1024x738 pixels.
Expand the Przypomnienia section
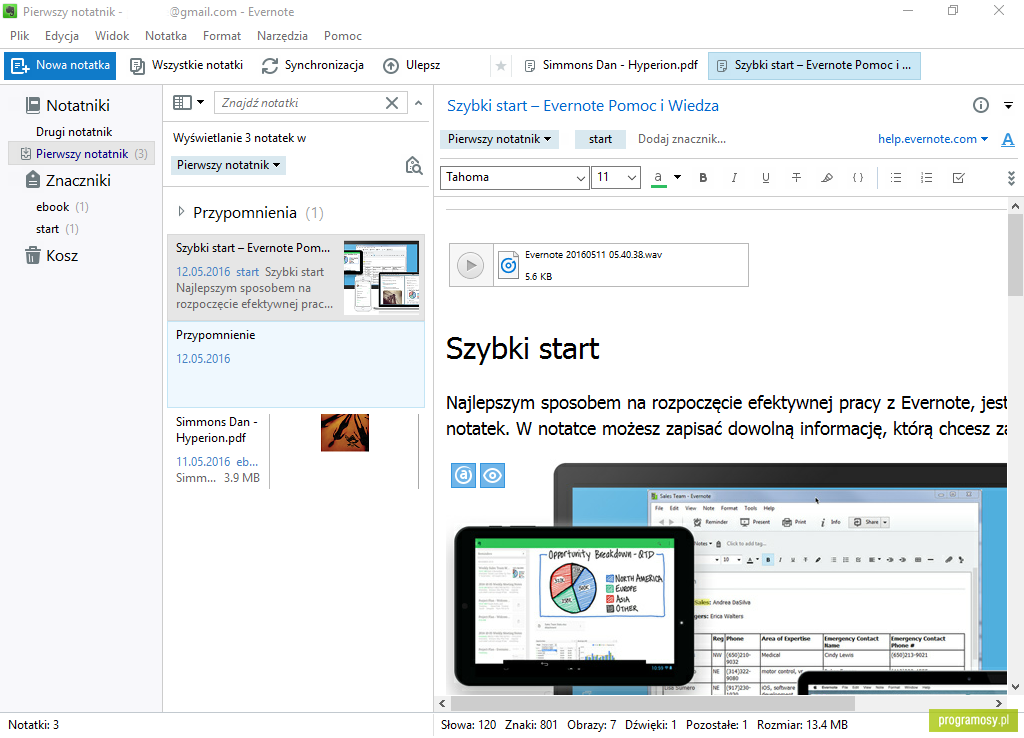[x=182, y=212]
